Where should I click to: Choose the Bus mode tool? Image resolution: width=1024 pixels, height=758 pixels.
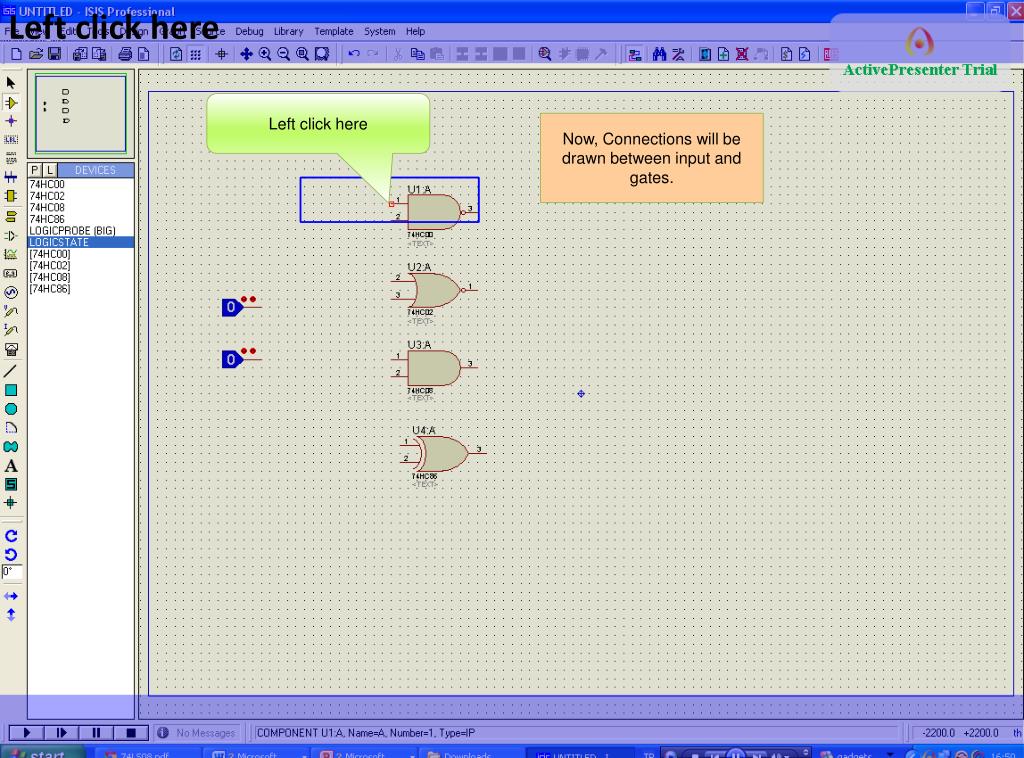pos(10,176)
